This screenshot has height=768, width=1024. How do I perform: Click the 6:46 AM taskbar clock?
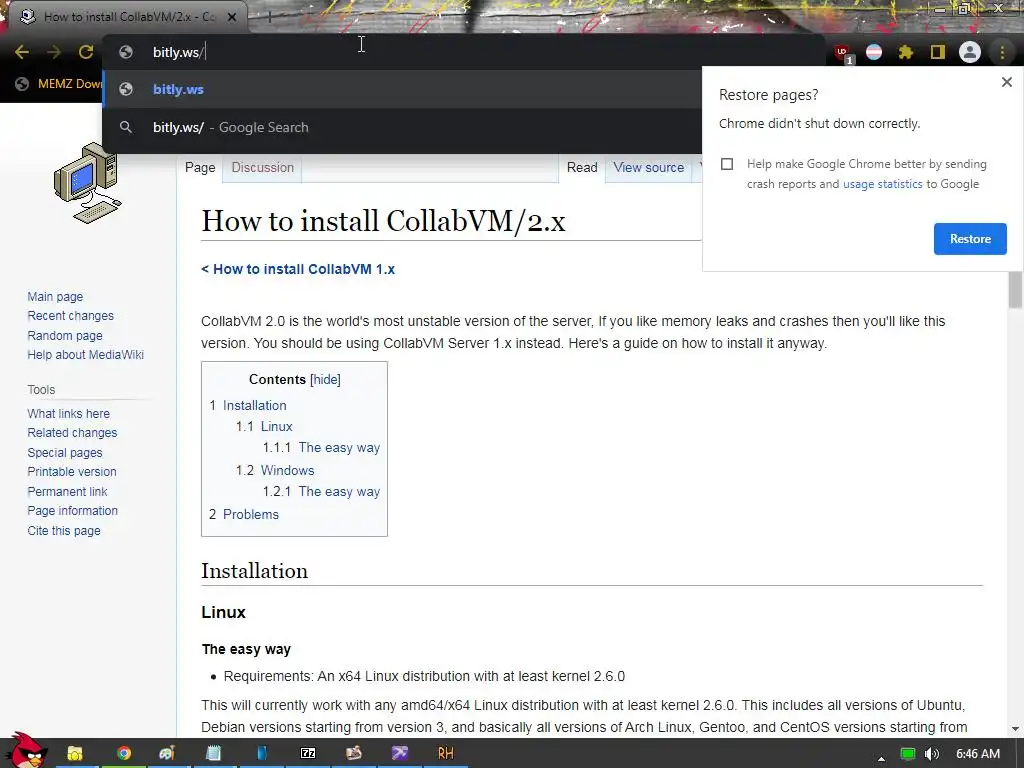[x=978, y=754]
